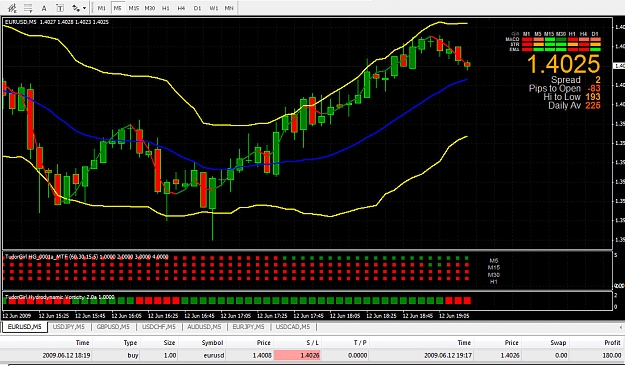The height and width of the screenshot is (366, 625).
Task: Click the M30 row label in MTF indicator
Action: (494, 275)
